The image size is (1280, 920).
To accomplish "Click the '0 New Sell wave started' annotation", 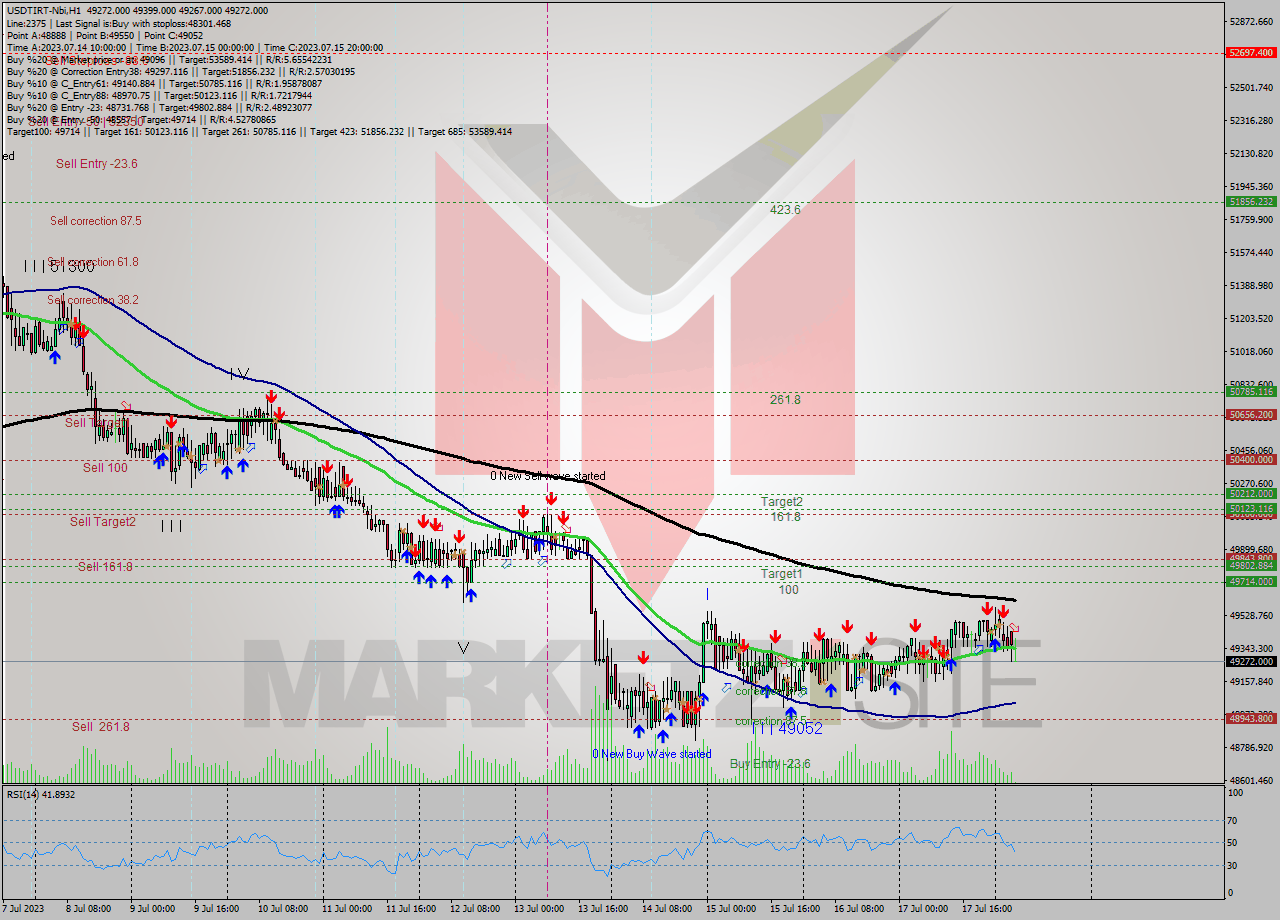I will (x=547, y=476).
